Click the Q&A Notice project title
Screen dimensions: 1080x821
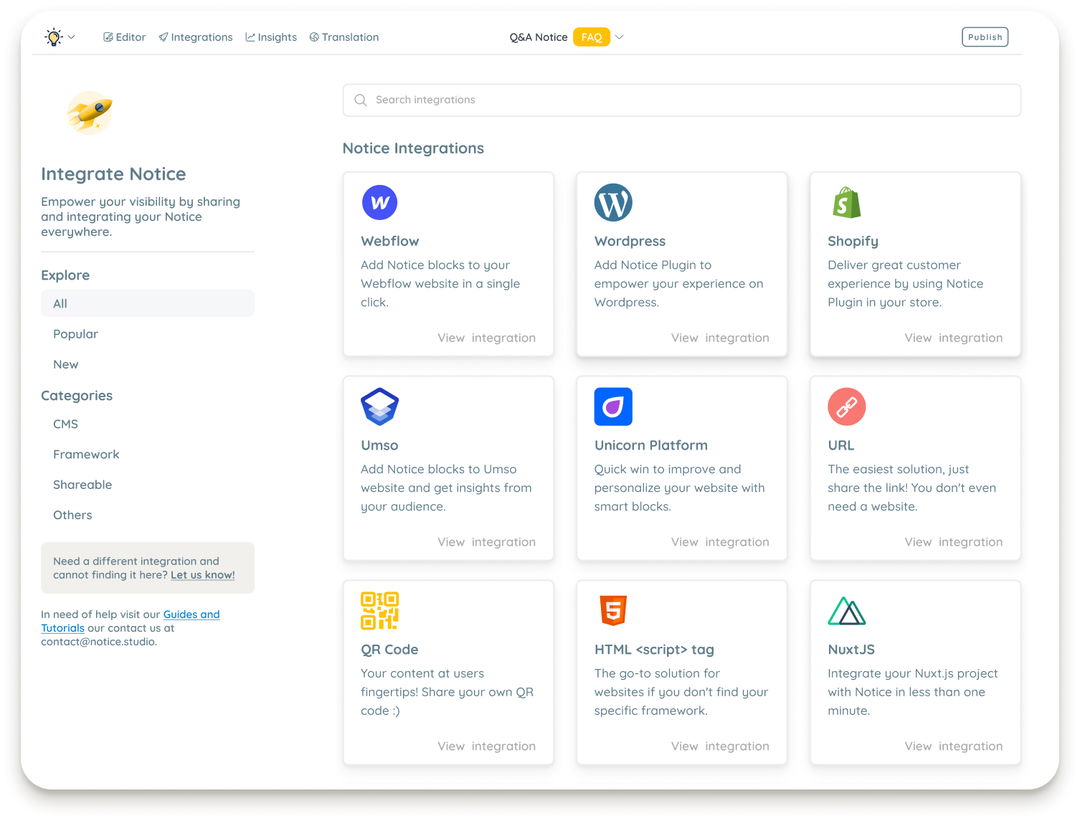tap(538, 37)
